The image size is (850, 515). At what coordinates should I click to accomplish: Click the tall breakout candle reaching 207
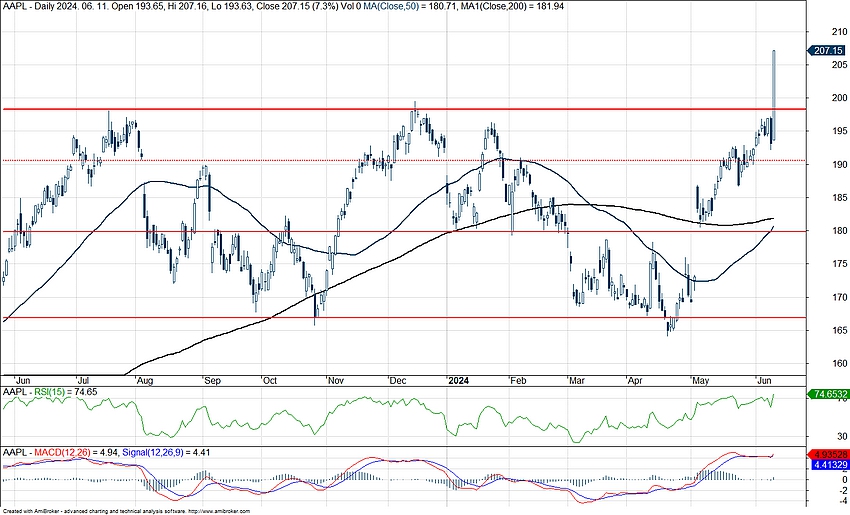[x=774, y=95]
